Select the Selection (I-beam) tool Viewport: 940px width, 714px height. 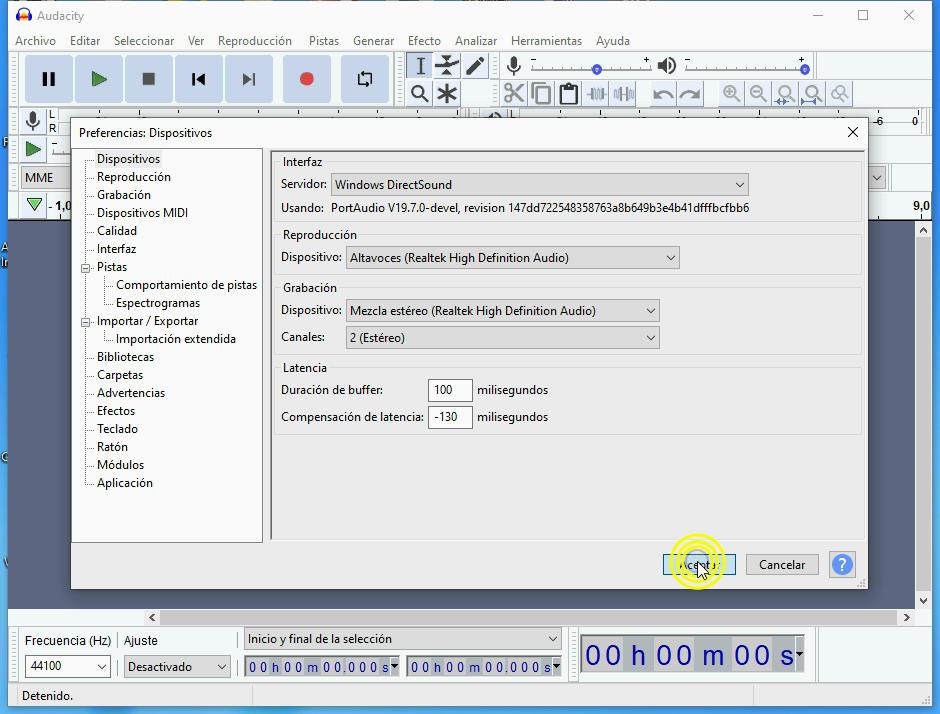420,66
